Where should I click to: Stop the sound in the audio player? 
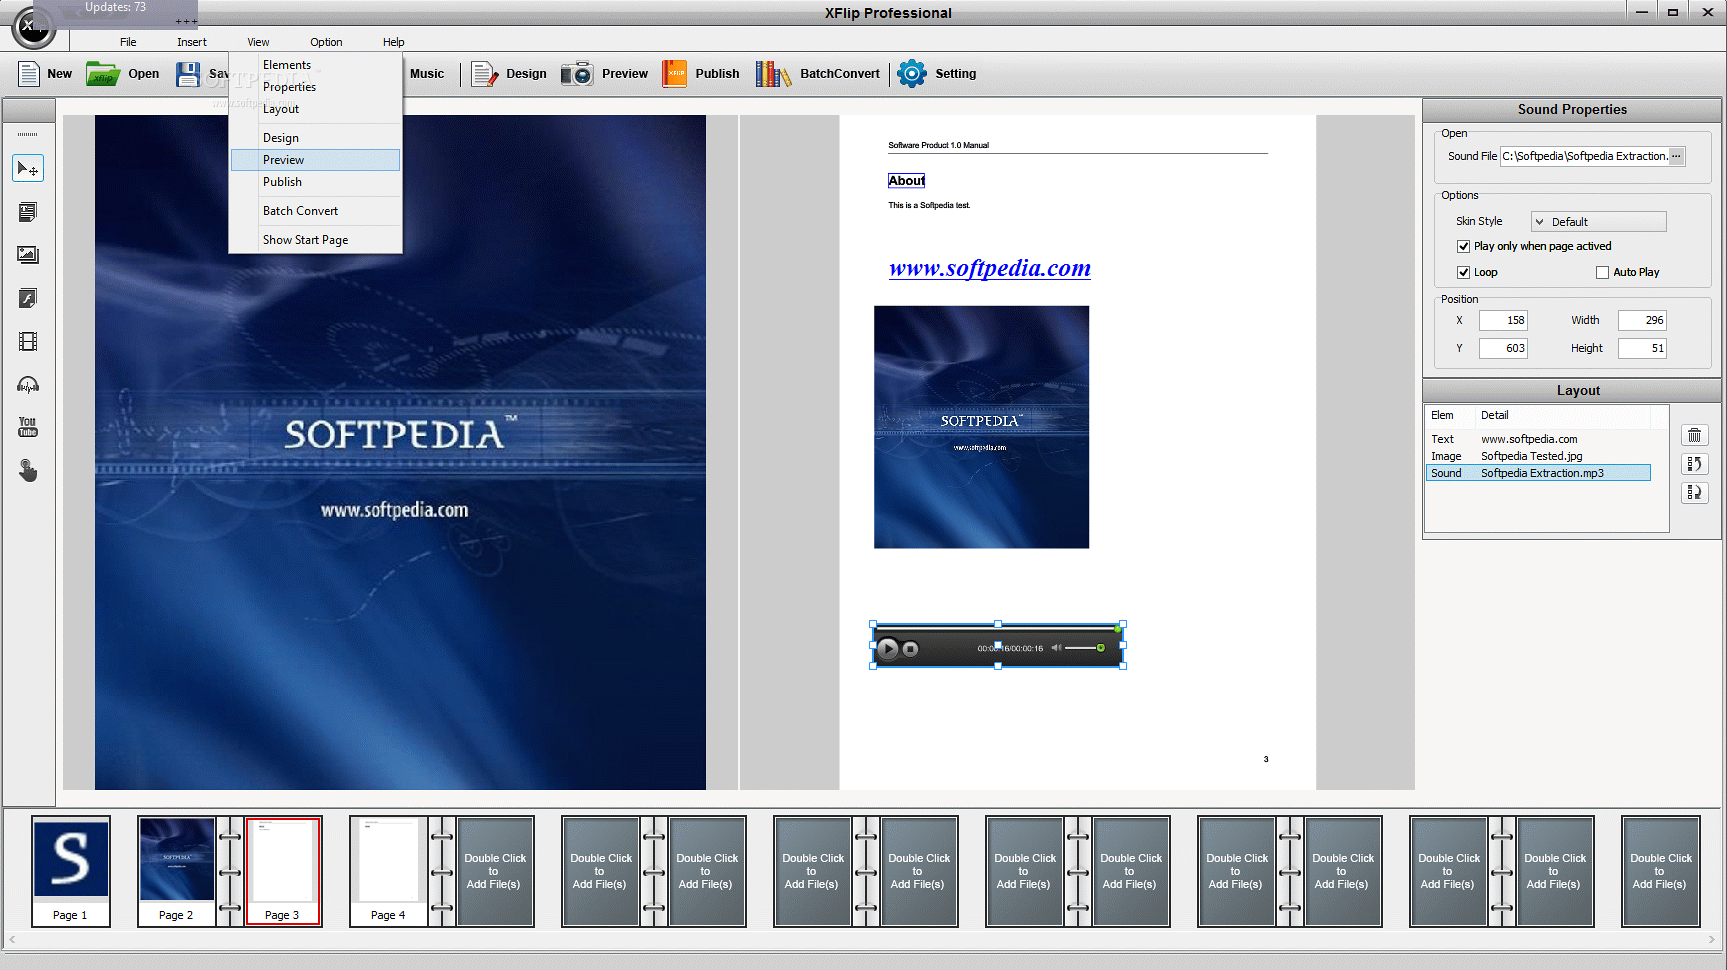point(910,649)
